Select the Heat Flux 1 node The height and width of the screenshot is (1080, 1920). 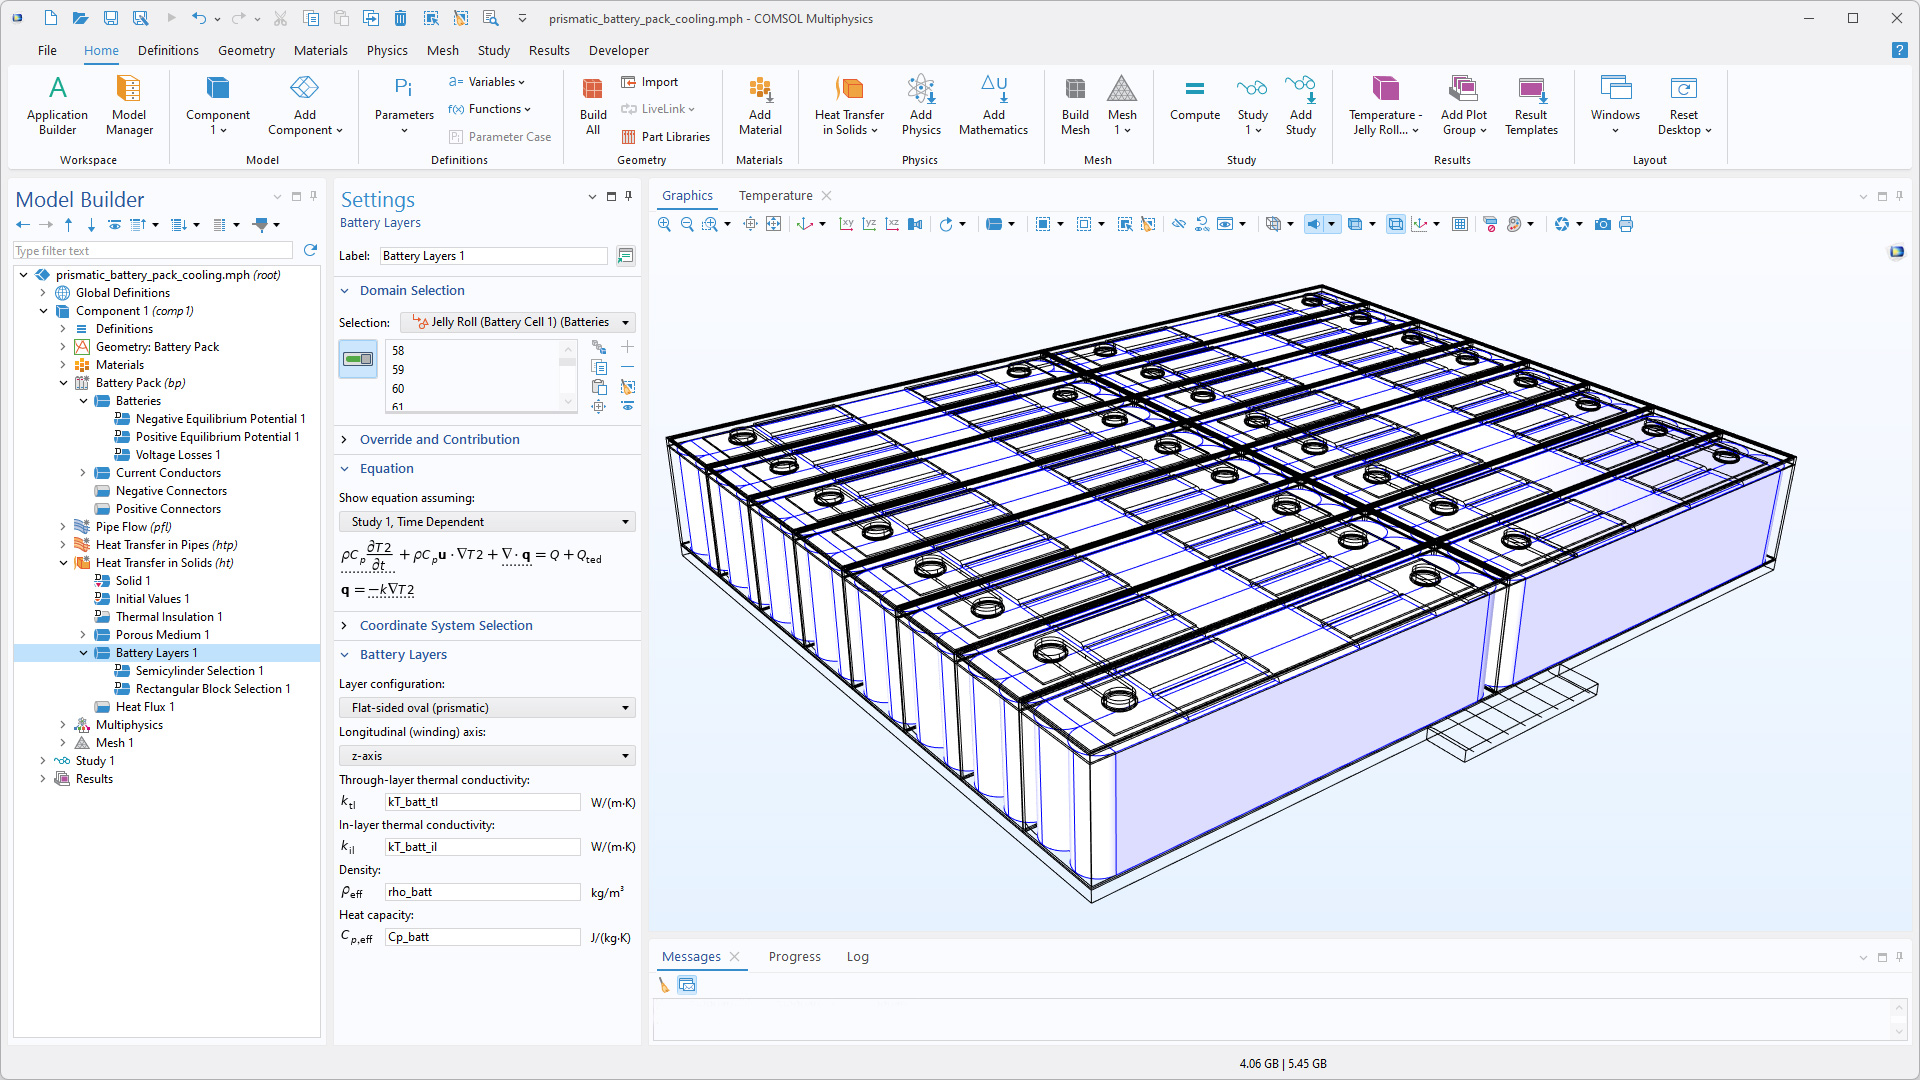(x=145, y=707)
